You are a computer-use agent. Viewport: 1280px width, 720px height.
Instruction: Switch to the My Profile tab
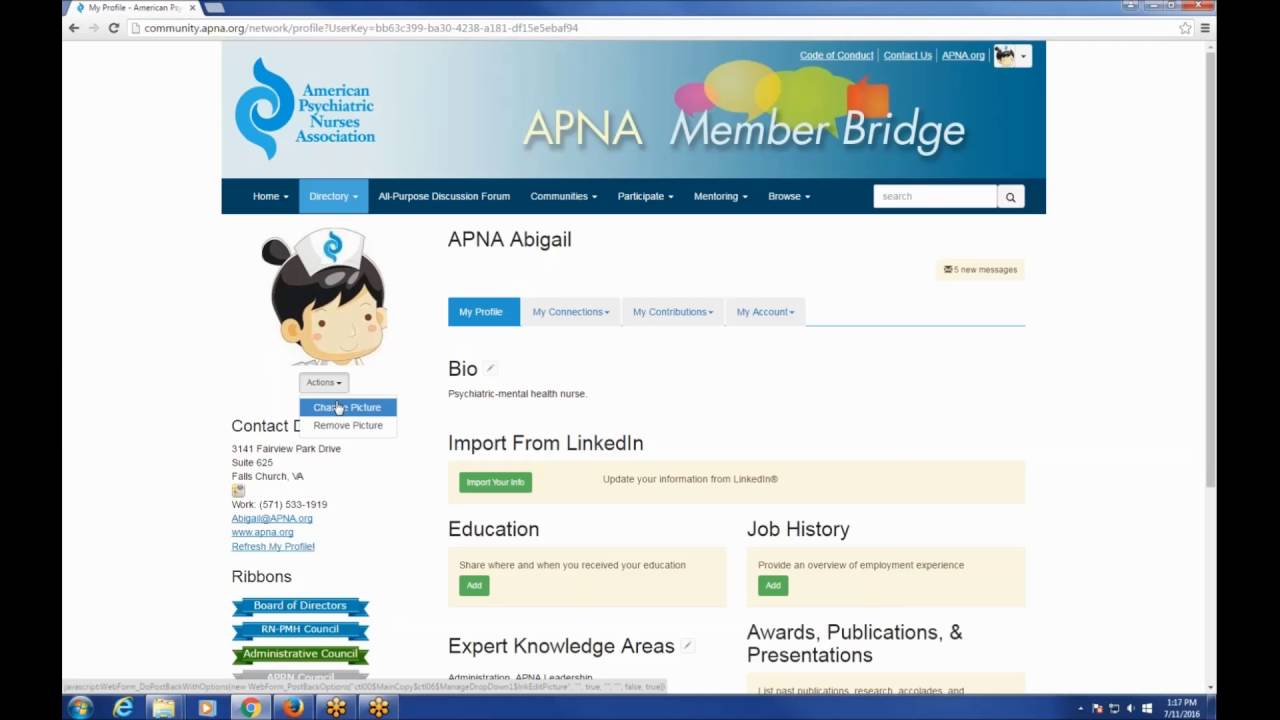(483, 312)
